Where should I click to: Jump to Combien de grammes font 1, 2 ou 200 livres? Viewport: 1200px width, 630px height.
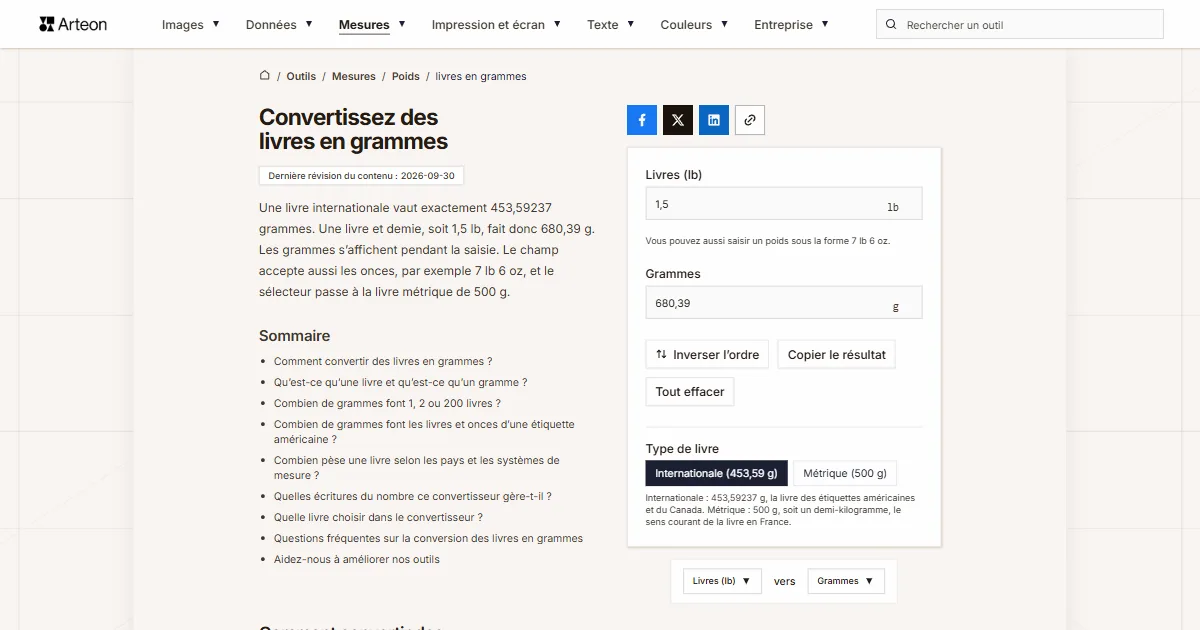click(x=387, y=404)
